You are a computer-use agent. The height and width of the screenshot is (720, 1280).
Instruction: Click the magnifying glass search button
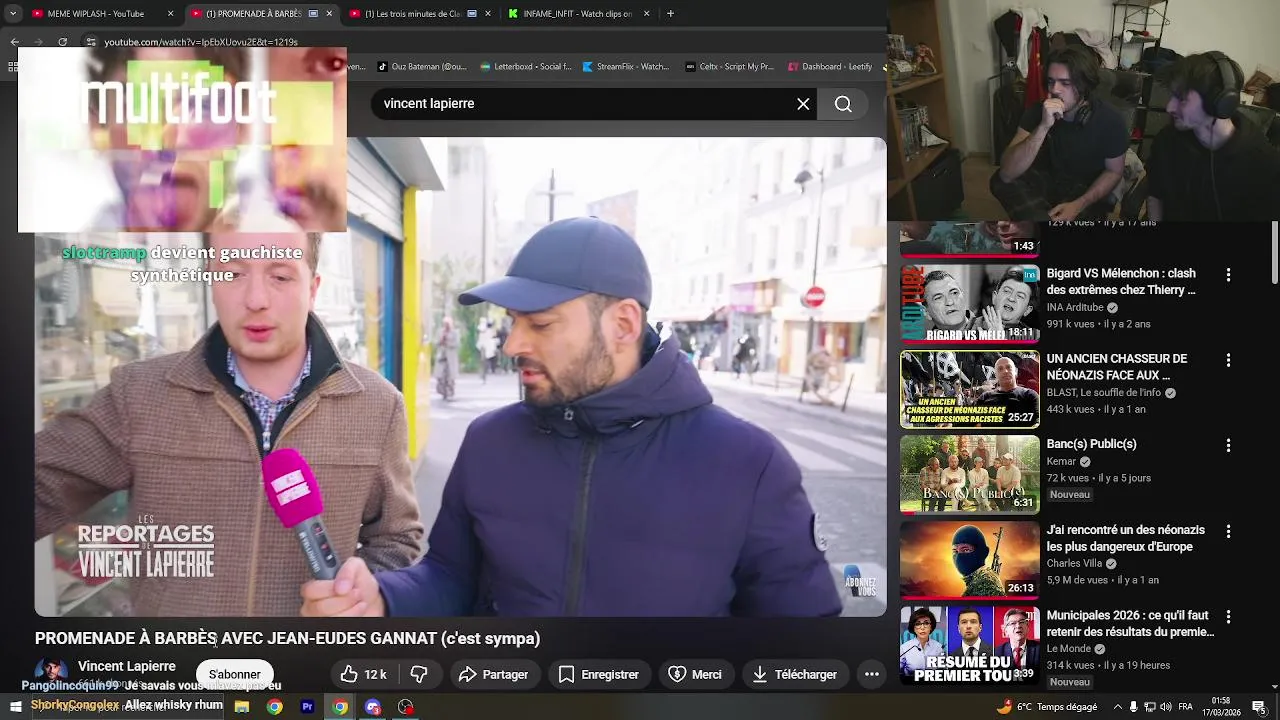[843, 104]
